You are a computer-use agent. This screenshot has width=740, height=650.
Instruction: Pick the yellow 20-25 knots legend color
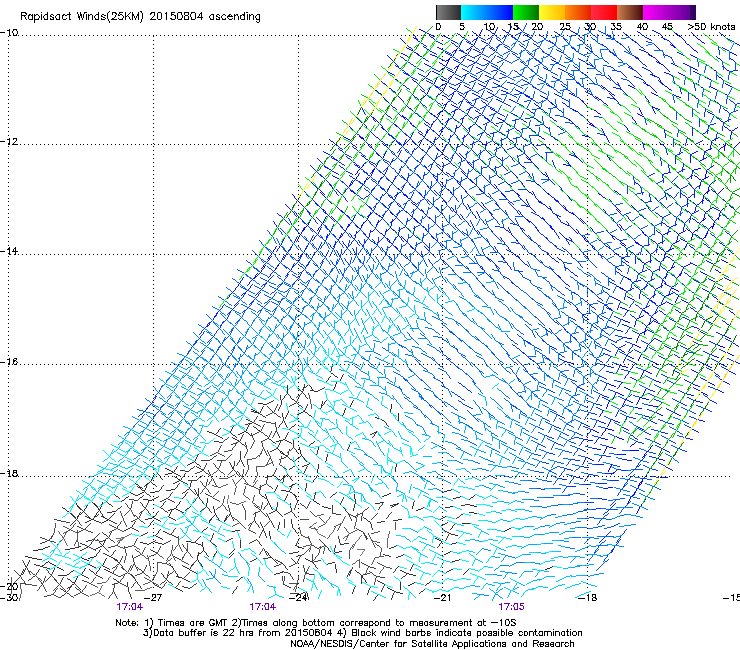click(552, 12)
